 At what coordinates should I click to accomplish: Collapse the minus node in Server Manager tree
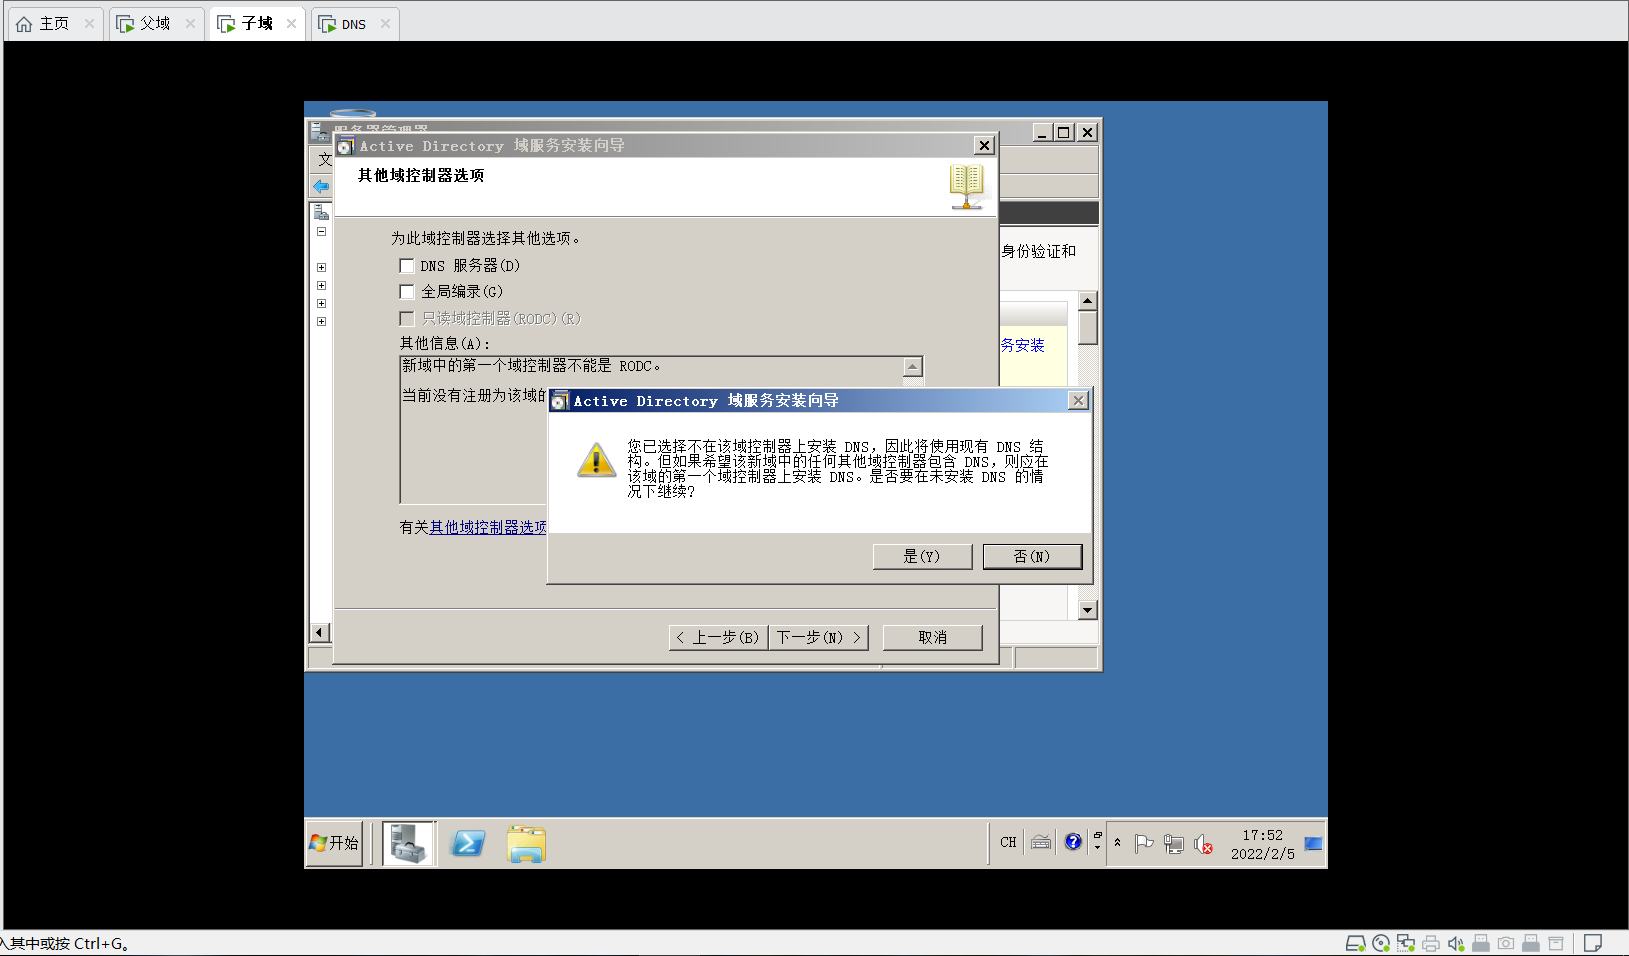click(x=321, y=232)
